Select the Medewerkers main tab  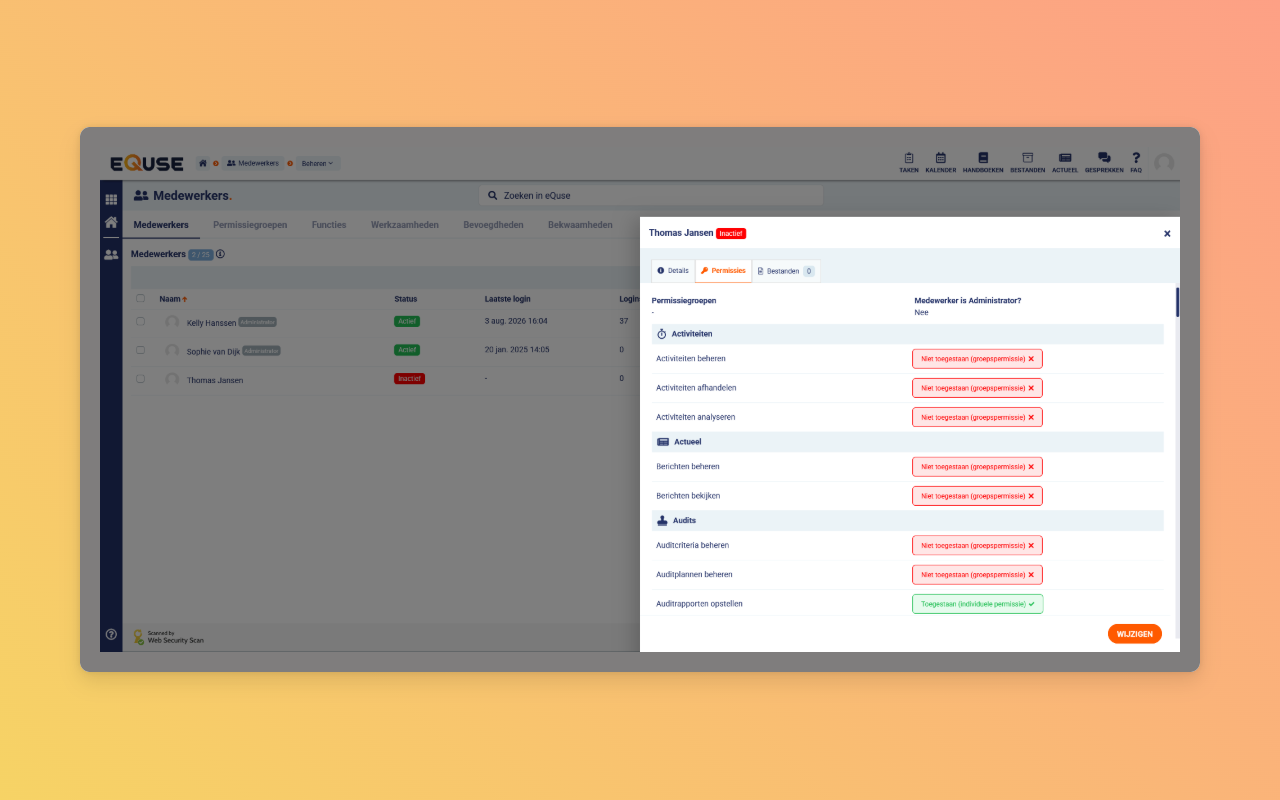tap(161, 225)
